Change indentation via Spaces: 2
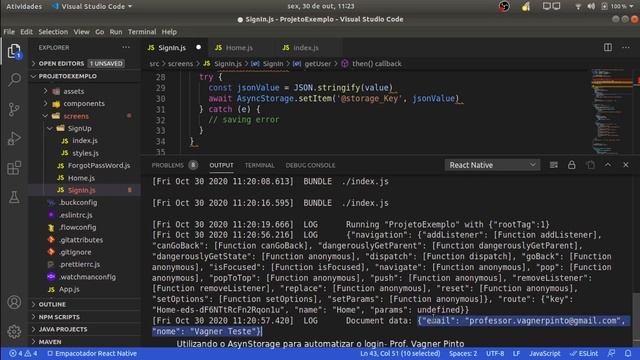This screenshot has width=640, height=360. pos(463,353)
